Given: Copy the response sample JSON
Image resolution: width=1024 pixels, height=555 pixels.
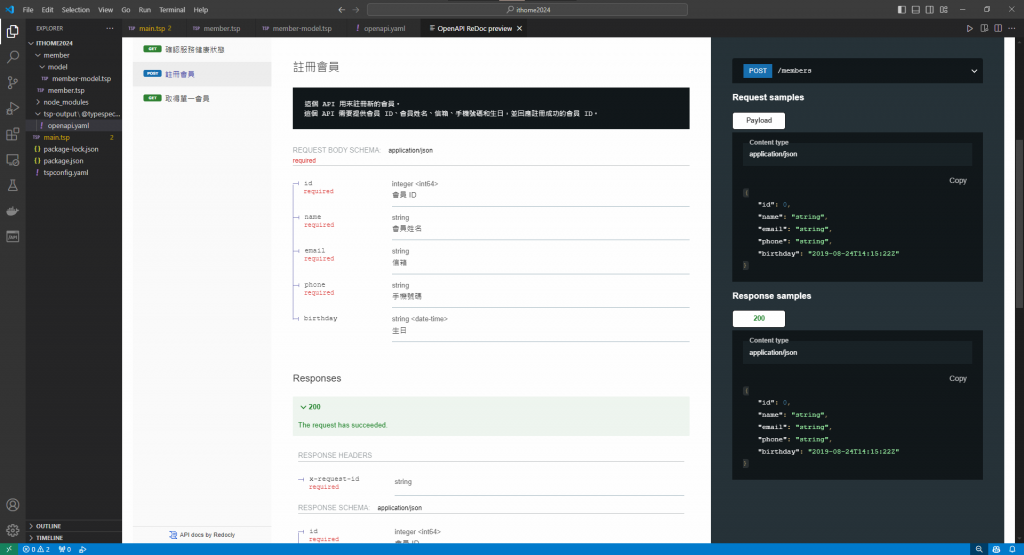Looking at the screenshot, I should pos(957,379).
